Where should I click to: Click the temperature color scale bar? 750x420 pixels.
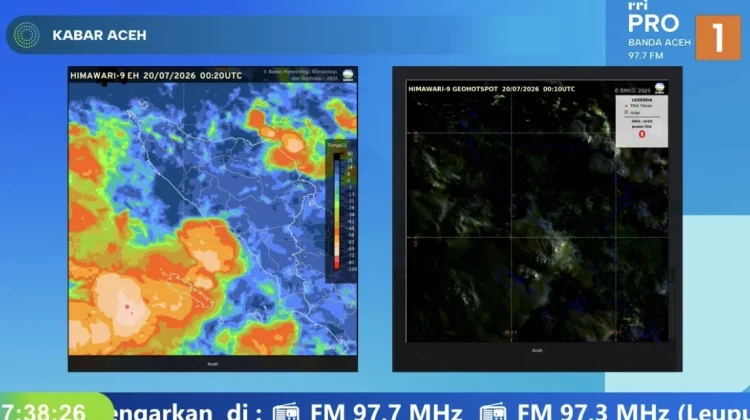pos(337,211)
